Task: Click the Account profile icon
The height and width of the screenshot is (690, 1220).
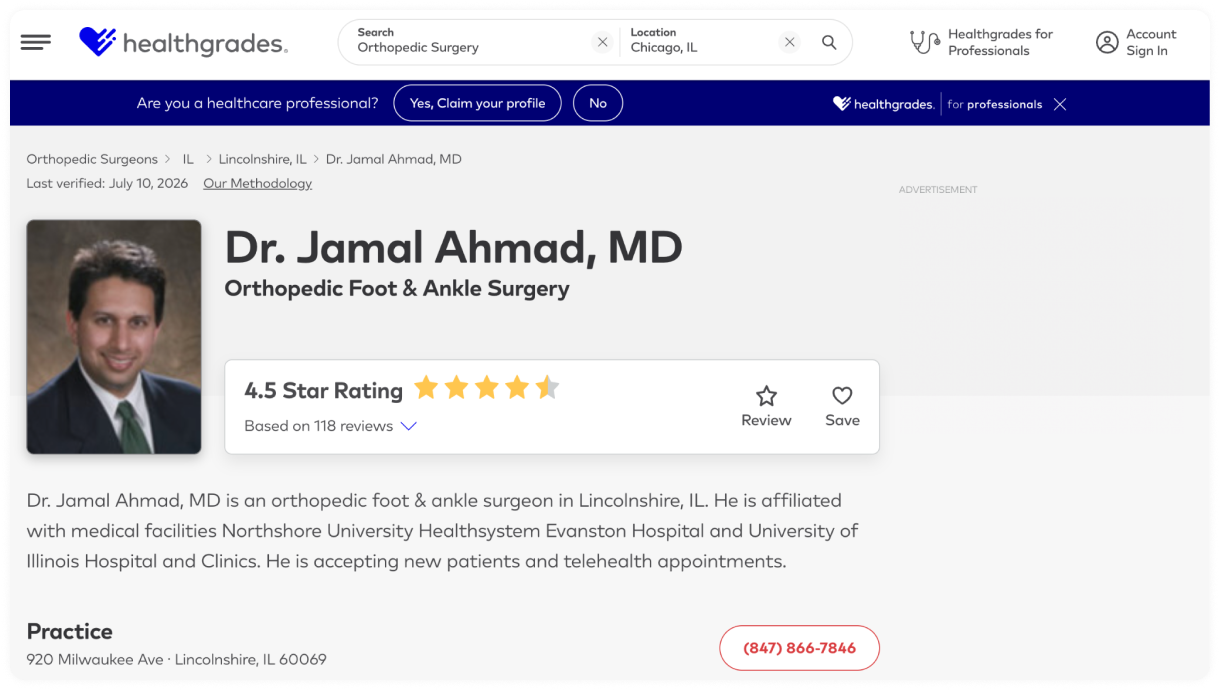Action: click(1107, 42)
